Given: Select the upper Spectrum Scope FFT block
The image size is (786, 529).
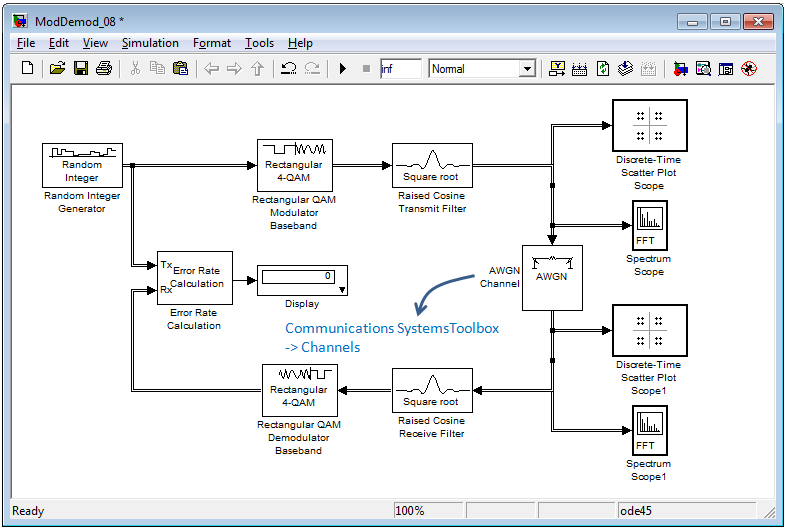Looking at the screenshot, I should pyautogui.click(x=650, y=225).
